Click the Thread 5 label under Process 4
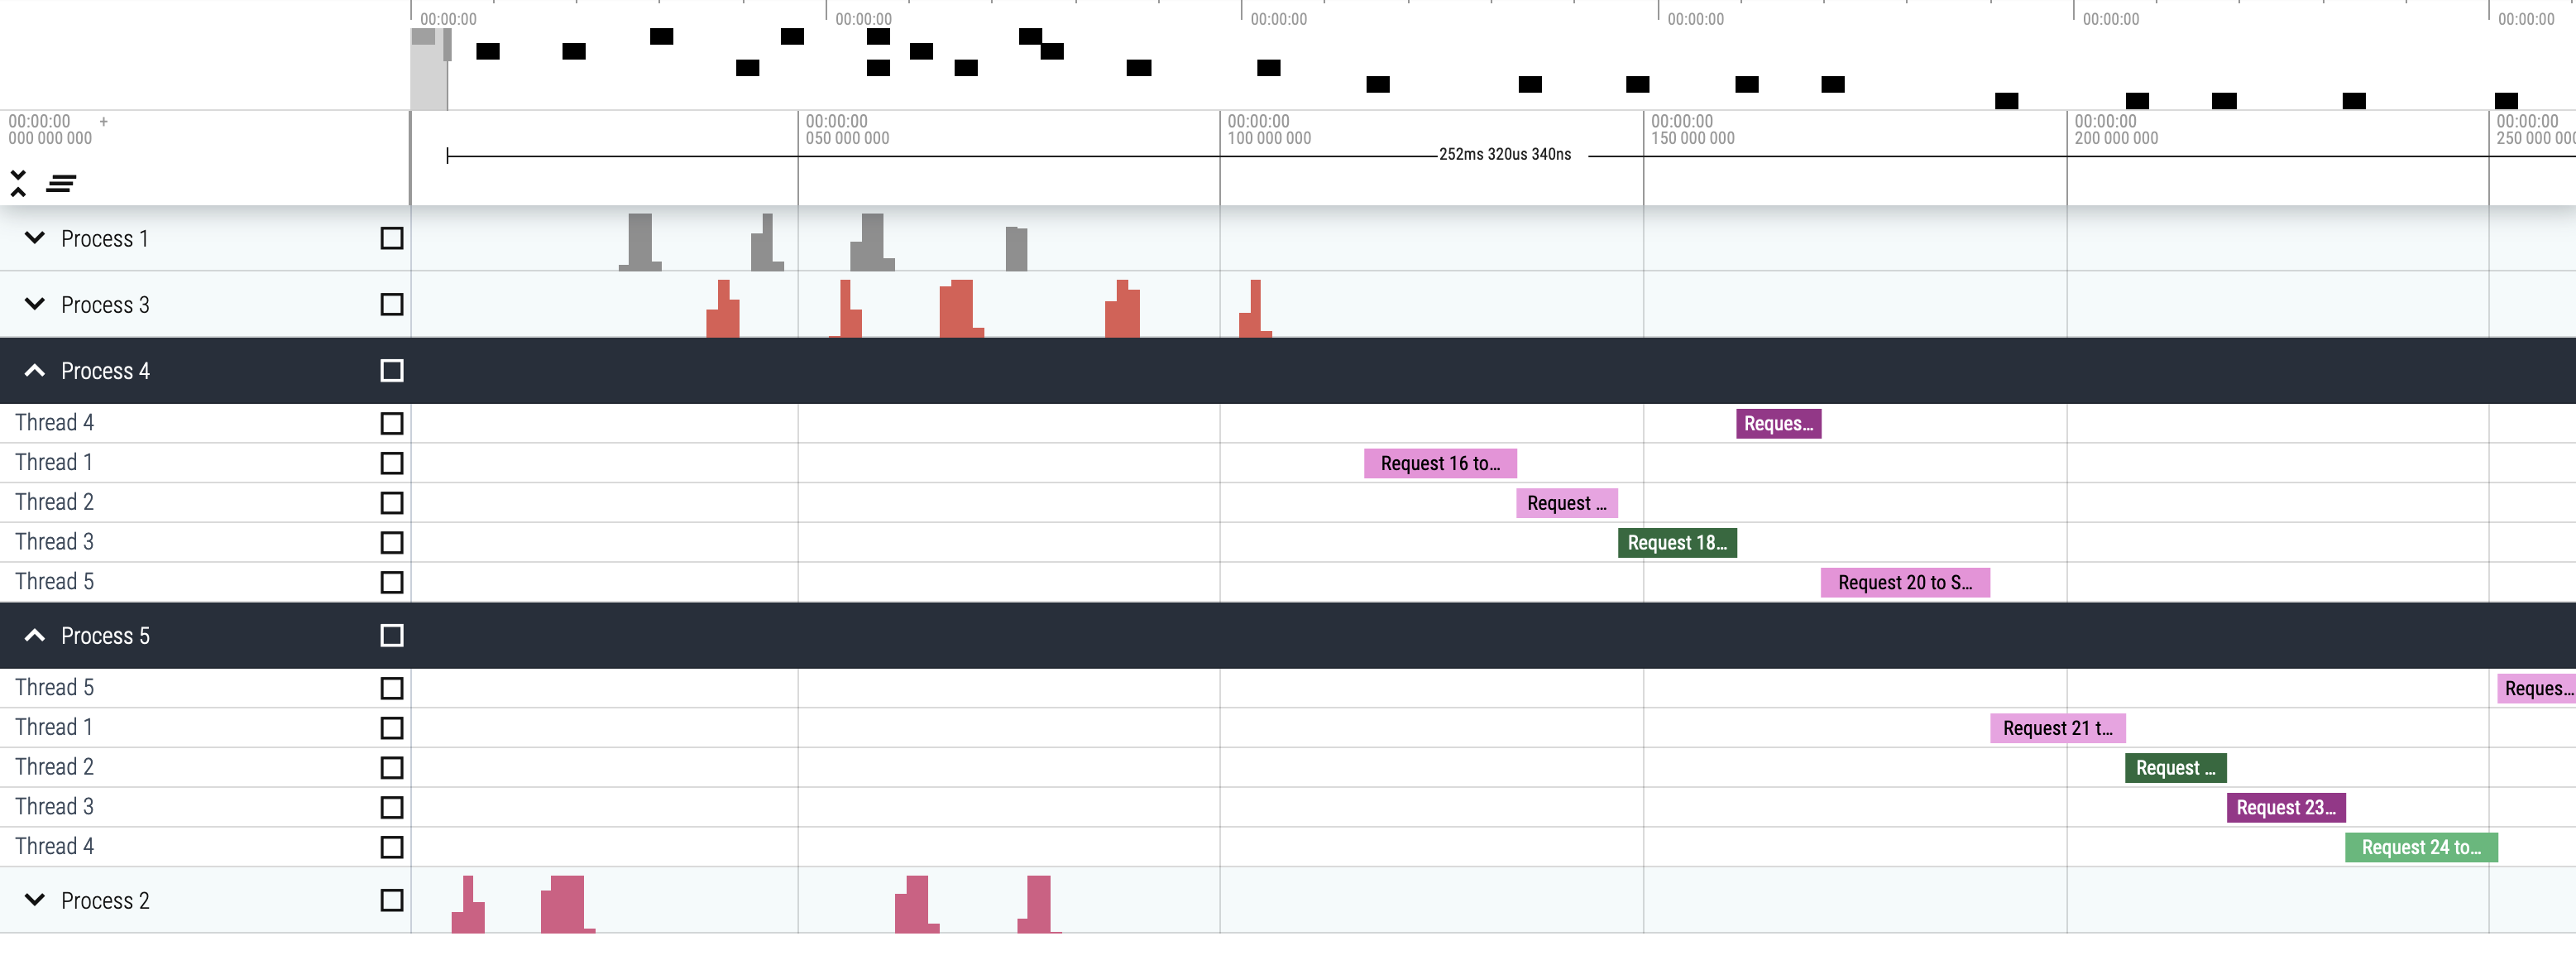The width and height of the screenshot is (2576, 965). (54, 582)
